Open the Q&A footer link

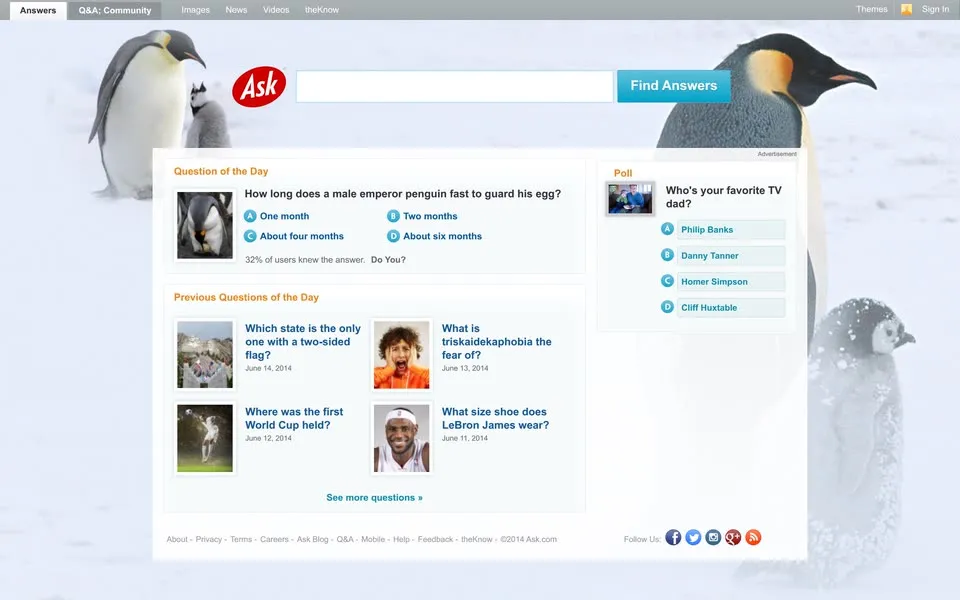(345, 539)
